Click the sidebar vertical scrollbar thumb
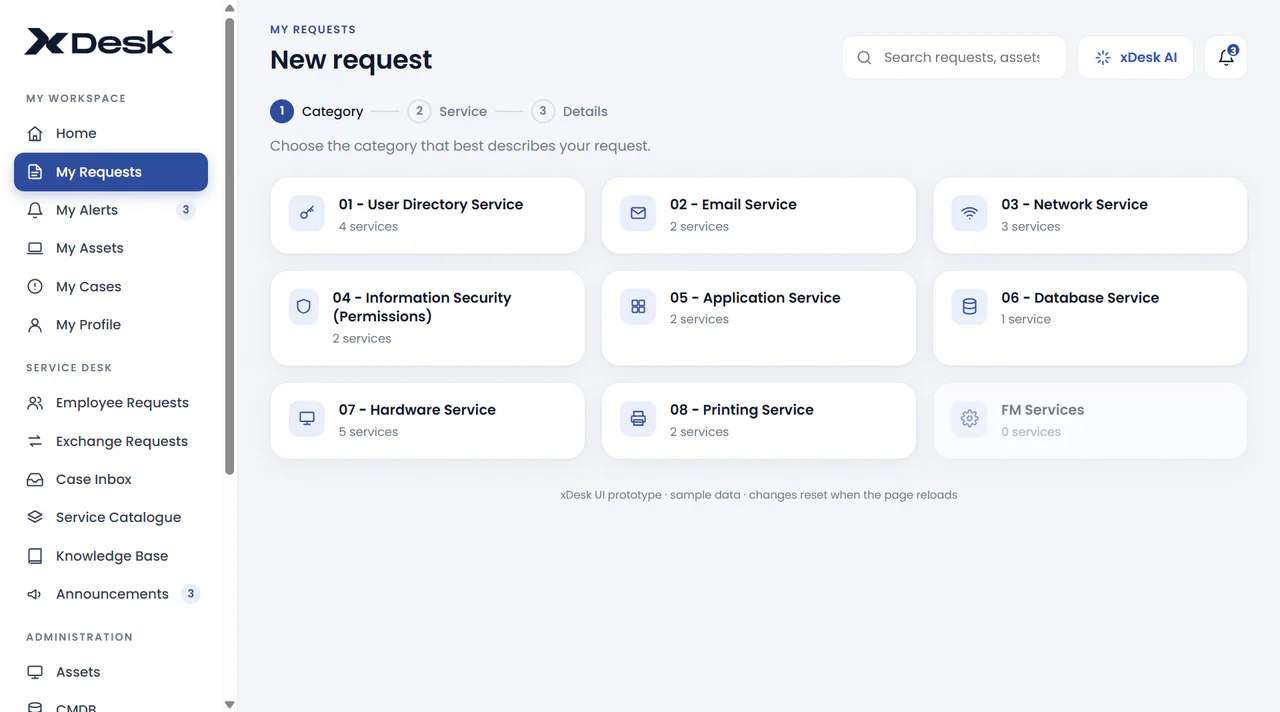Screen dimensions: 1280x712 230,245
